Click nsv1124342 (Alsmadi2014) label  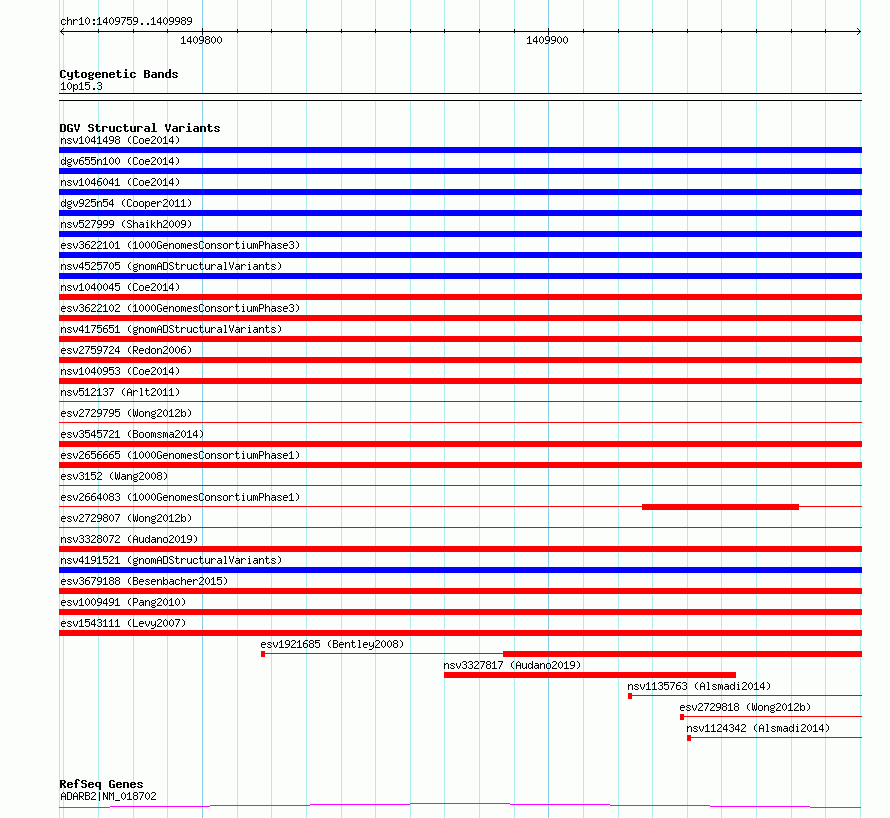(x=758, y=728)
